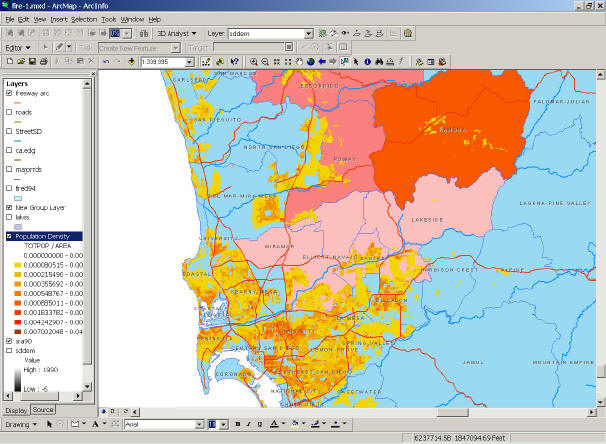Apply underline text formatting

(x=260, y=424)
